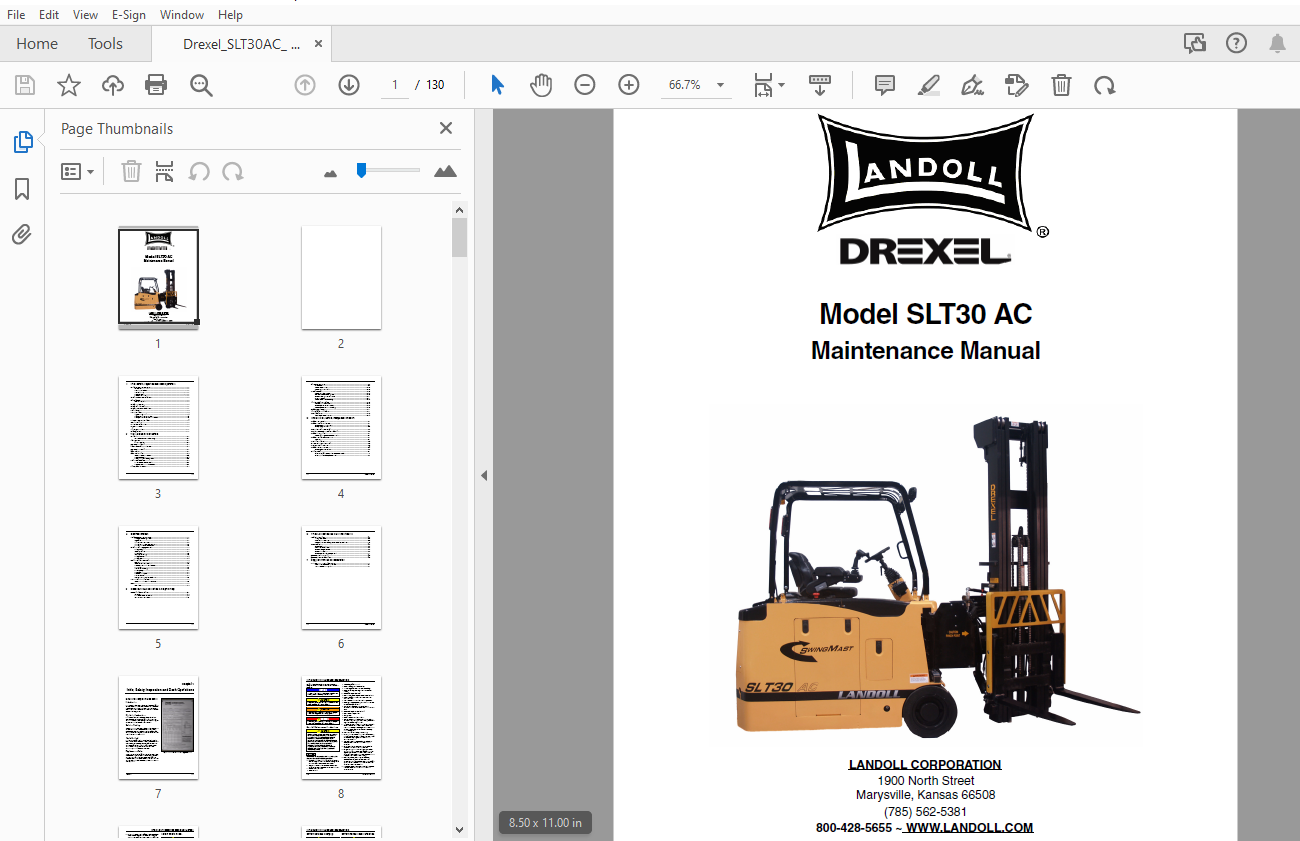Print the document using the printer icon
Viewport: 1300px width, 841px height.
click(156, 85)
